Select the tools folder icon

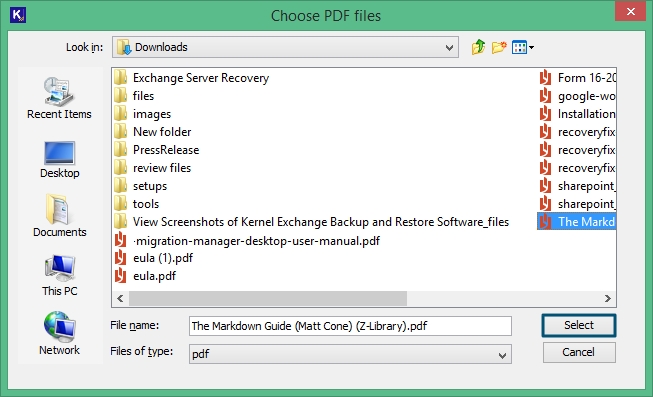coord(121,204)
